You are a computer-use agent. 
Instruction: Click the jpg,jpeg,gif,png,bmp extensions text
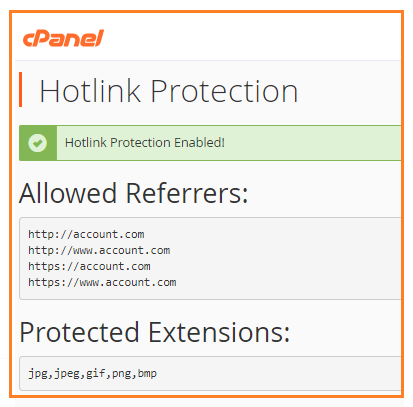(x=92, y=373)
